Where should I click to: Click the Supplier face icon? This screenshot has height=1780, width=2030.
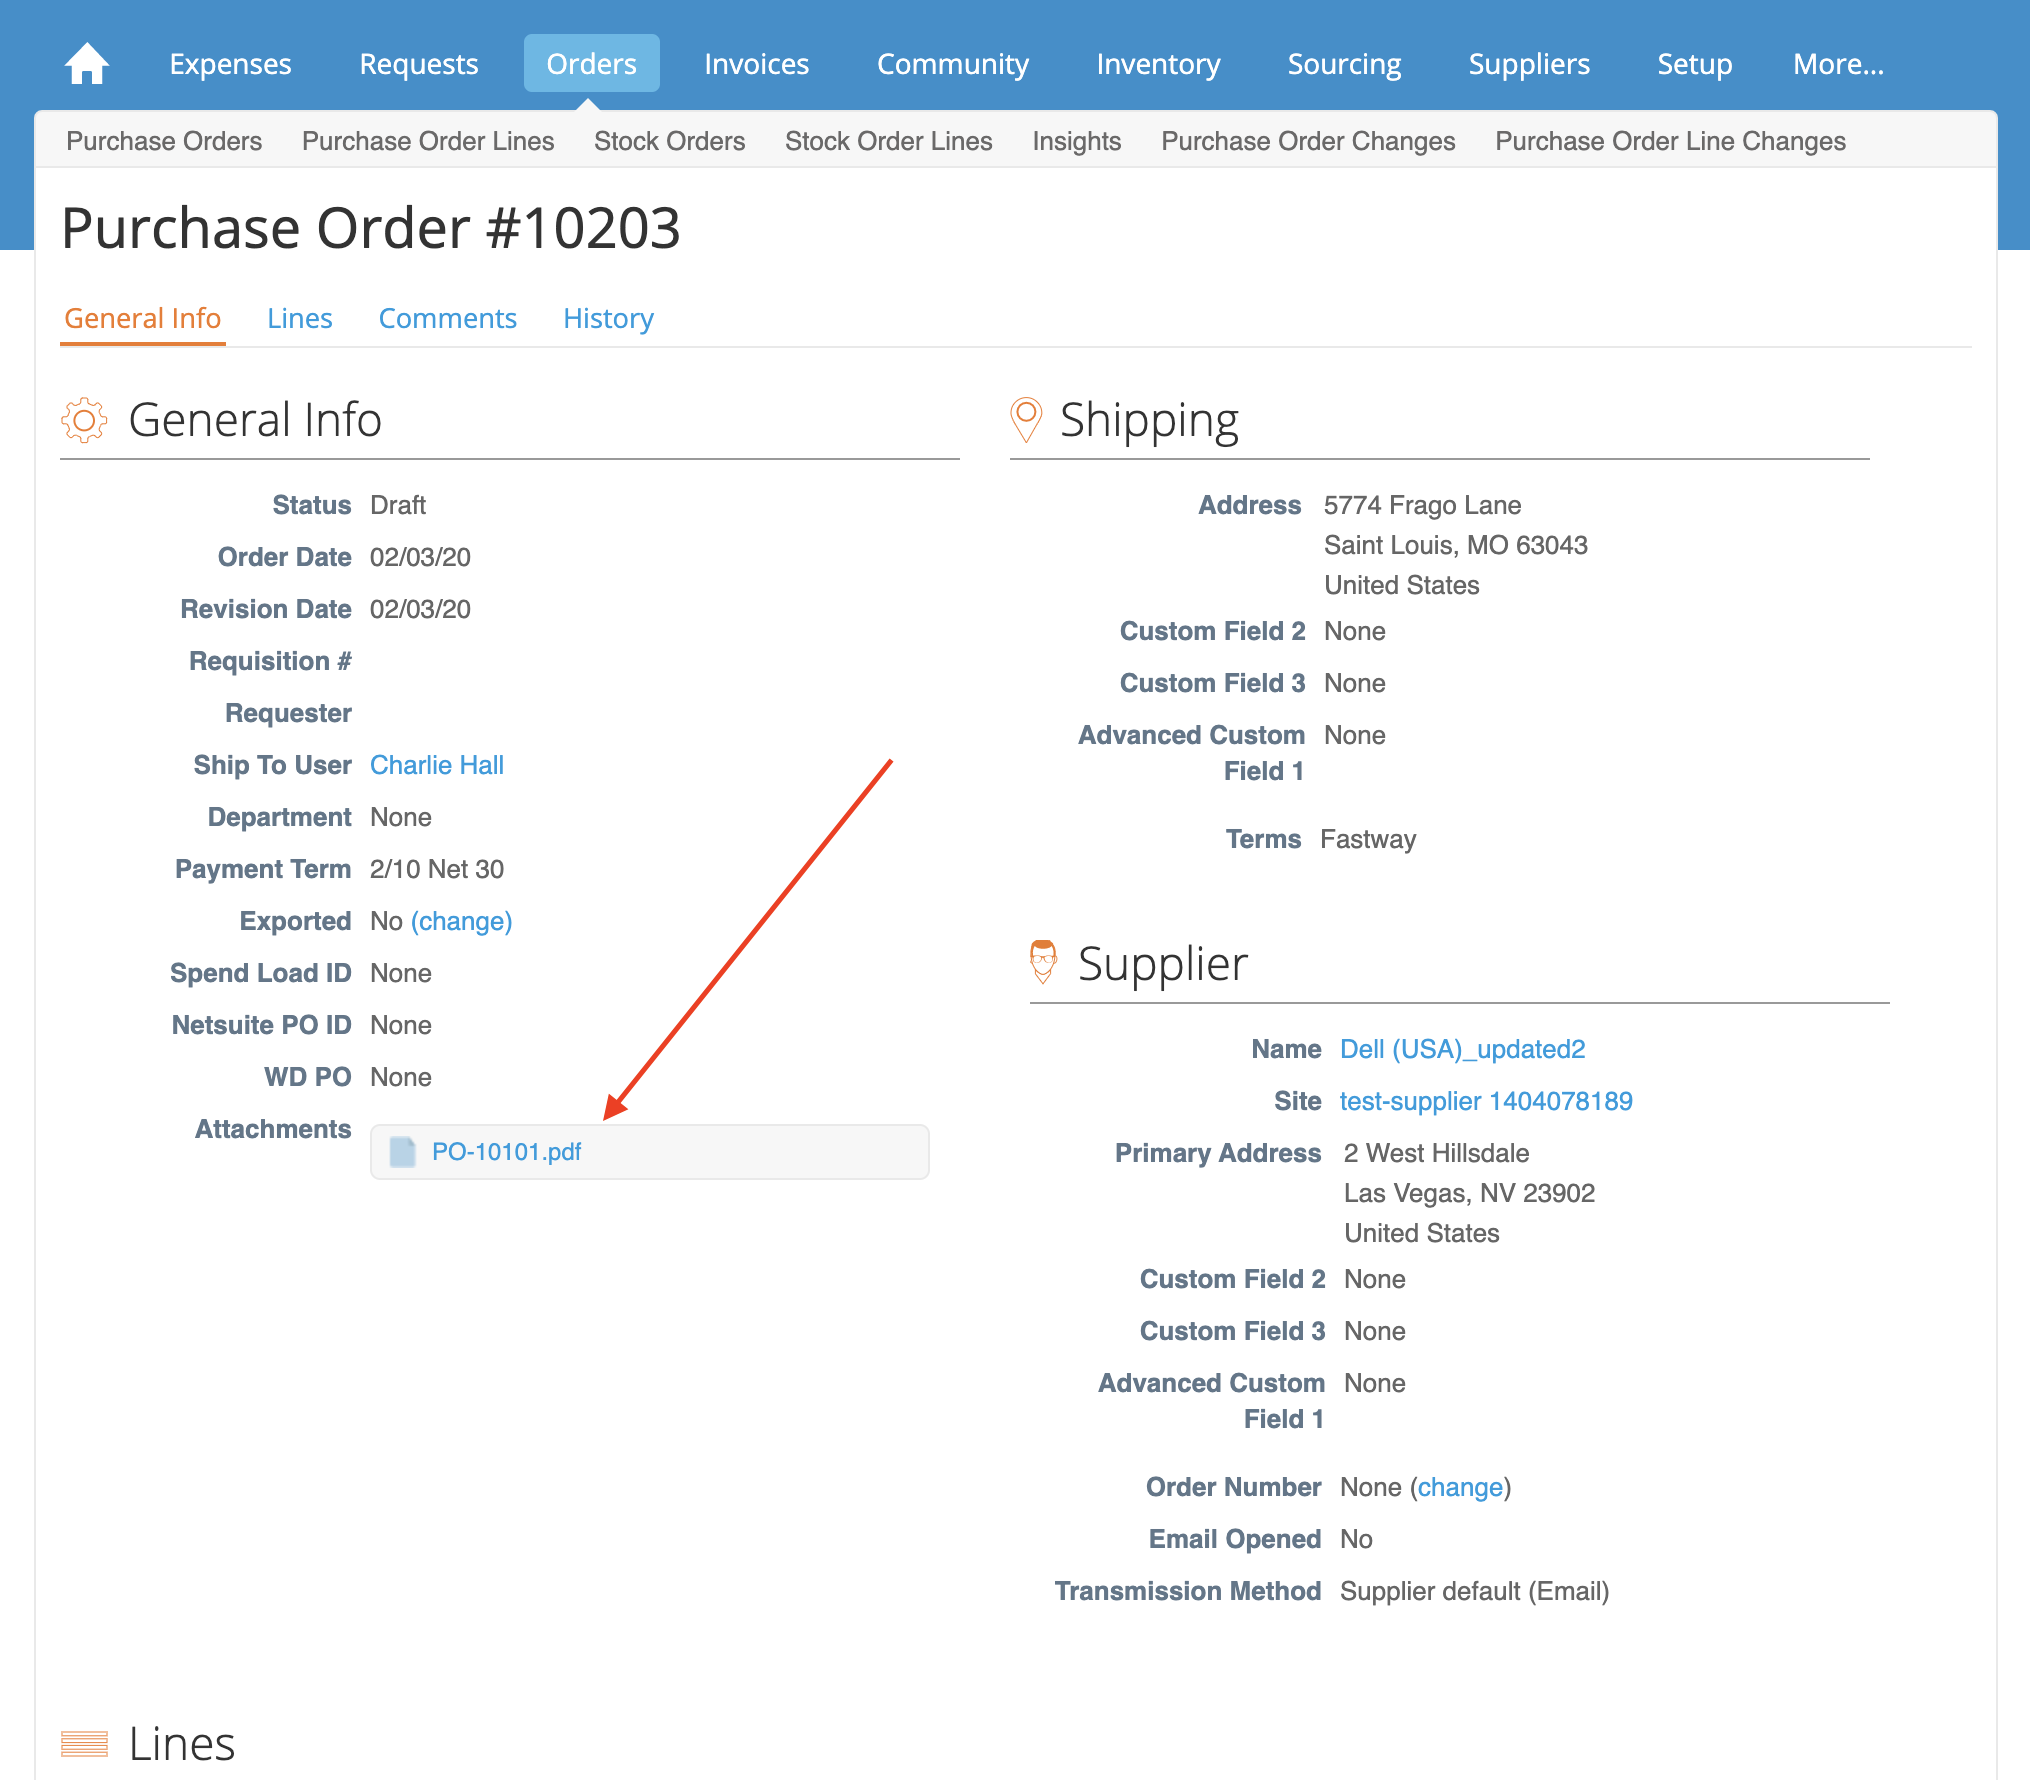pyautogui.click(x=1043, y=962)
